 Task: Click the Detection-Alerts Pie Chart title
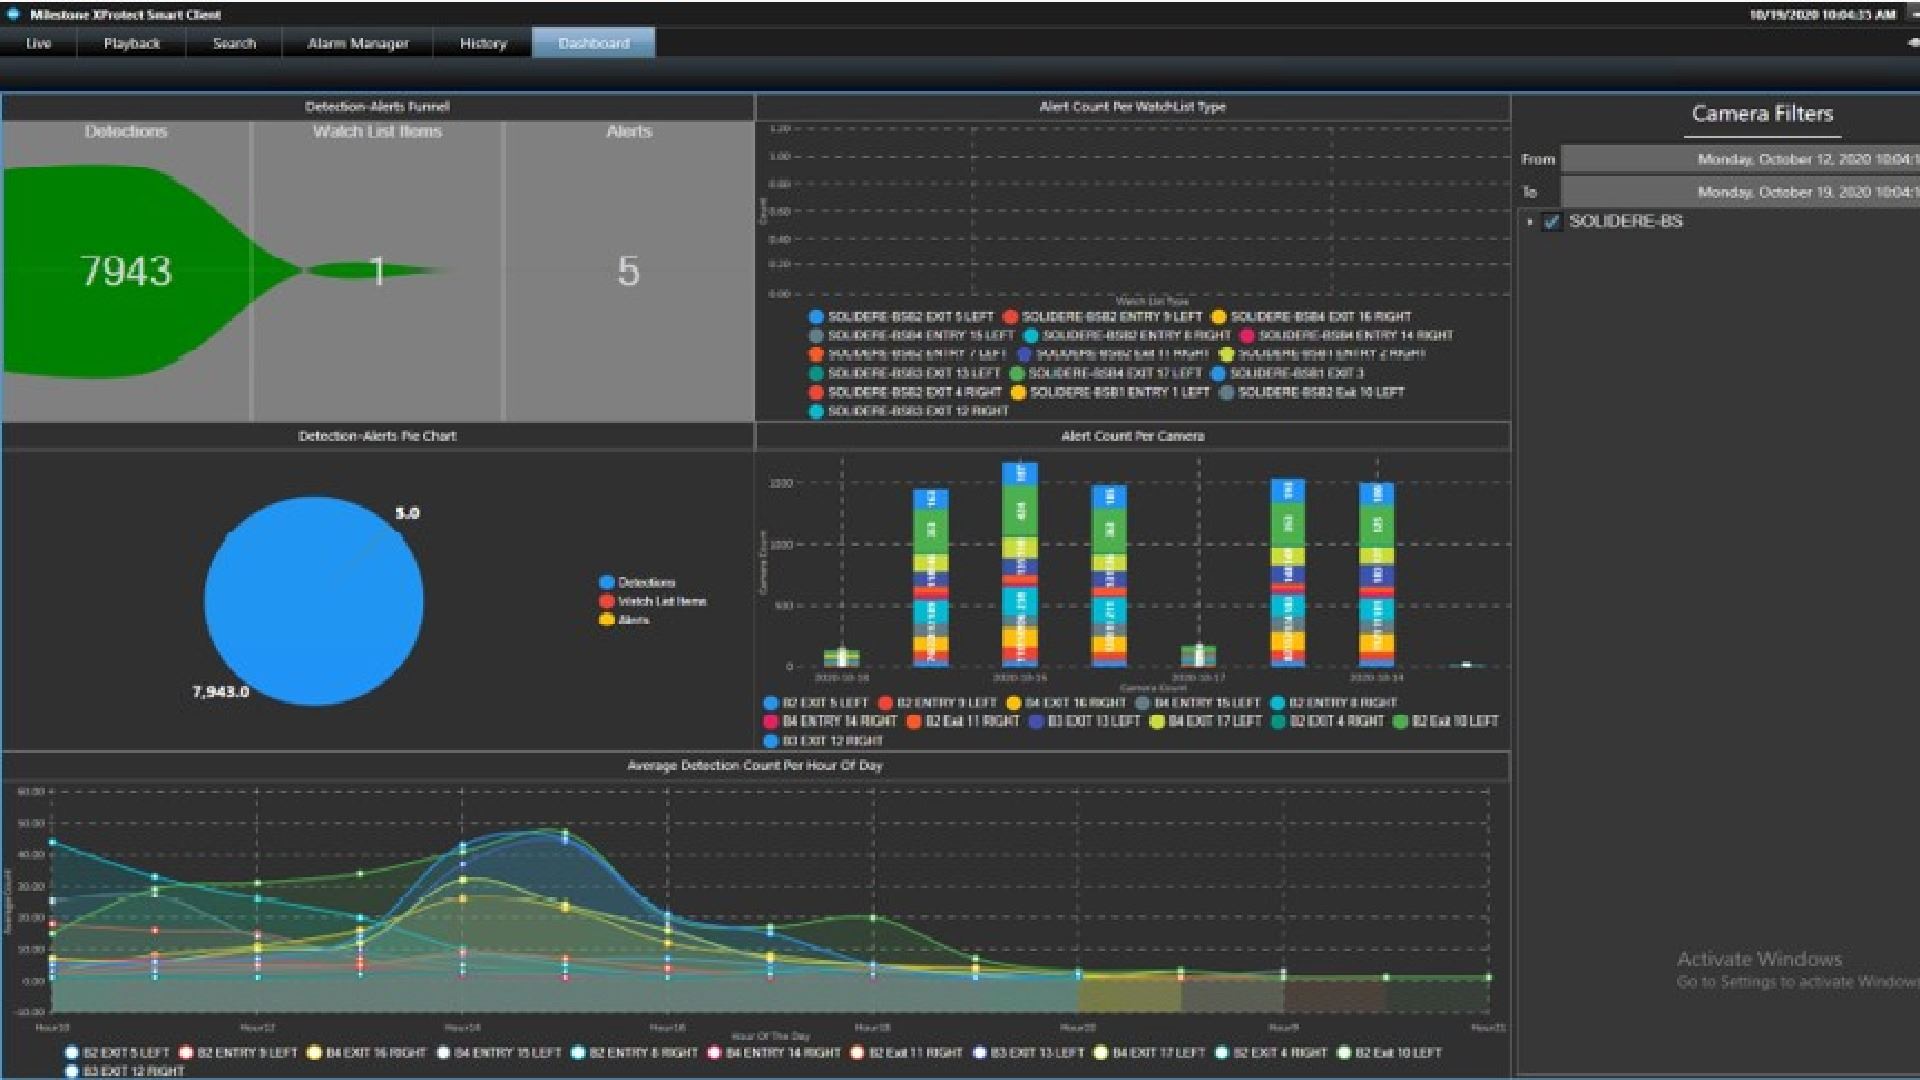(x=377, y=436)
